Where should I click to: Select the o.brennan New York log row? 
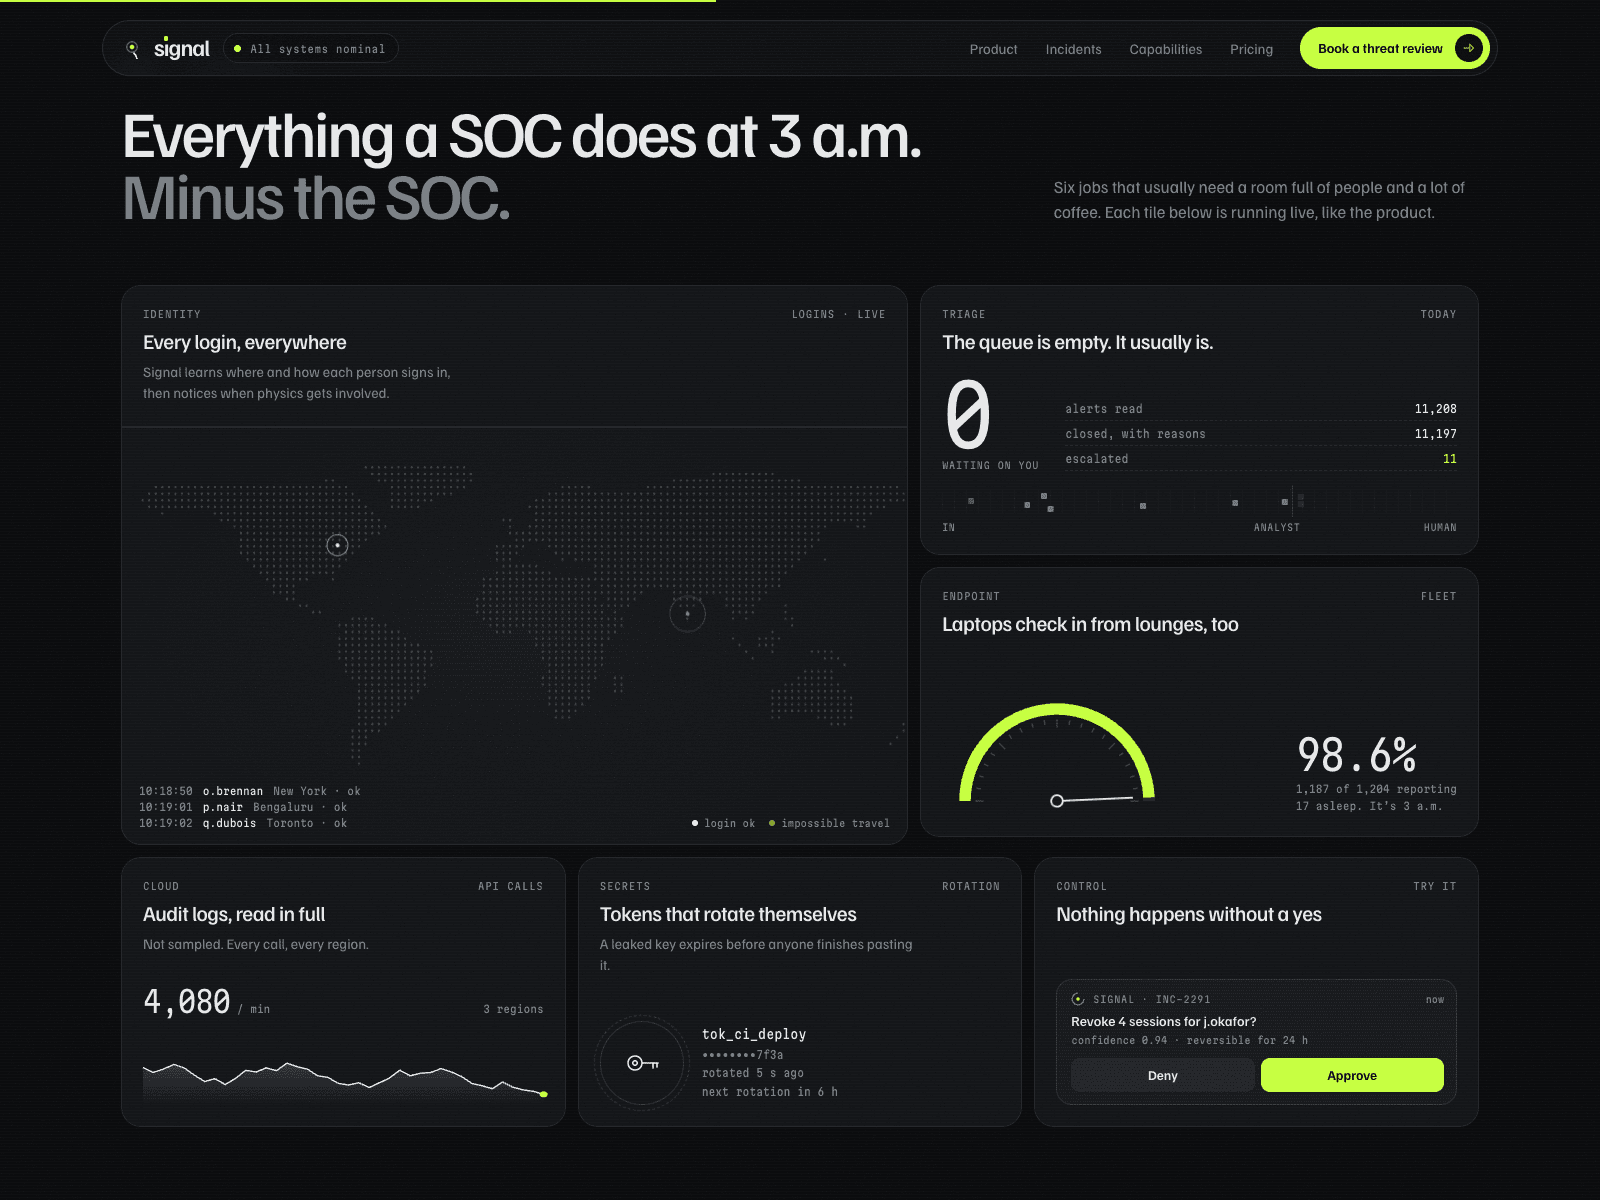tap(250, 791)
